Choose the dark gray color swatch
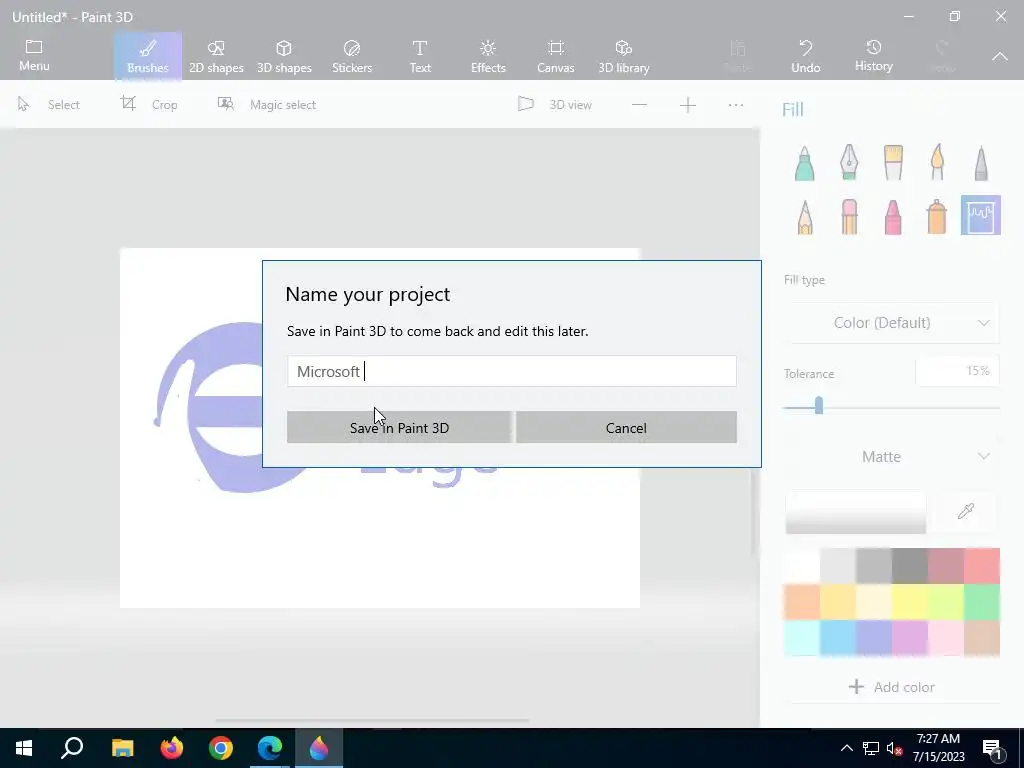 click(910, 566)
